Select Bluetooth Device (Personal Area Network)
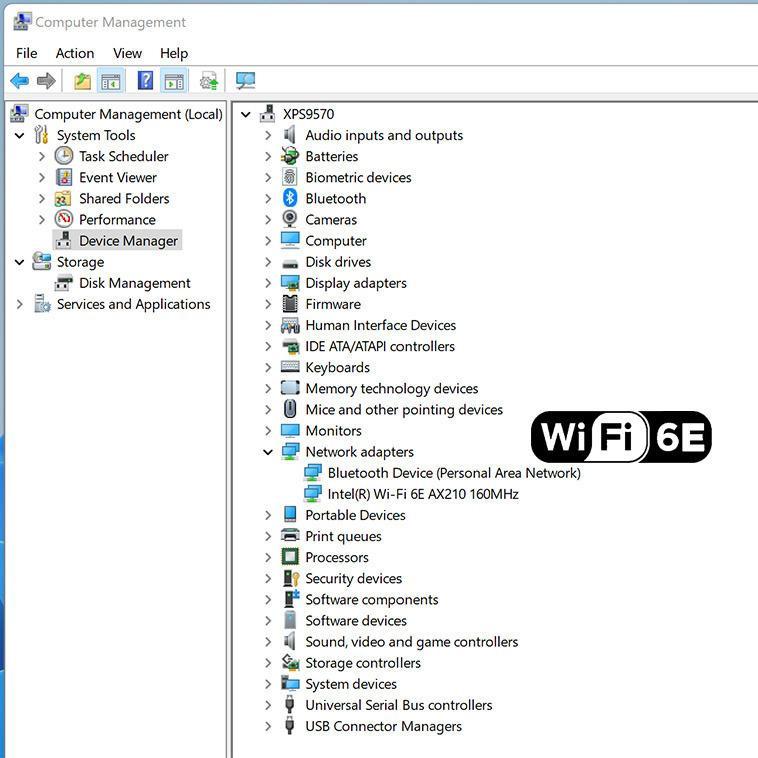The height and width of the screenshot is (758, 758). click(x=453, y=473)
